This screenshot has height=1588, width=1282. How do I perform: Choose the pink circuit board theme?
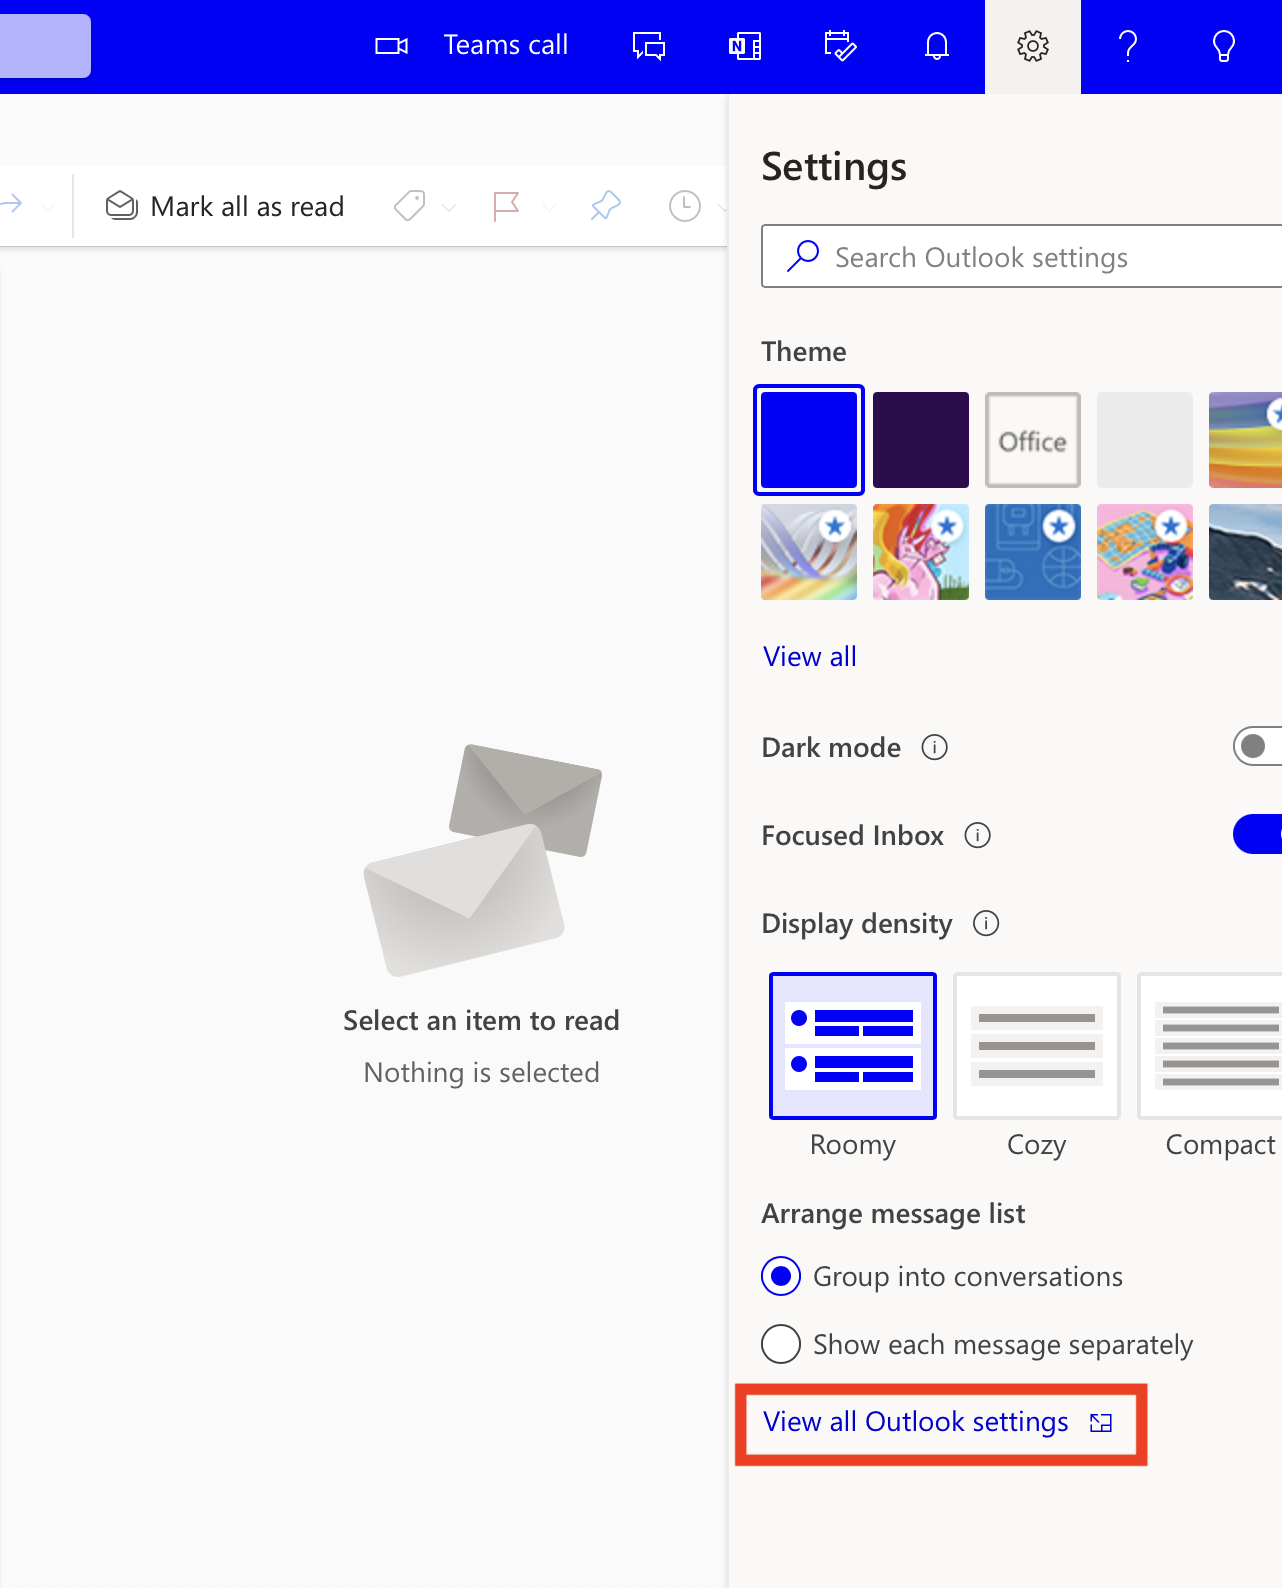(x=1145, y=552)
